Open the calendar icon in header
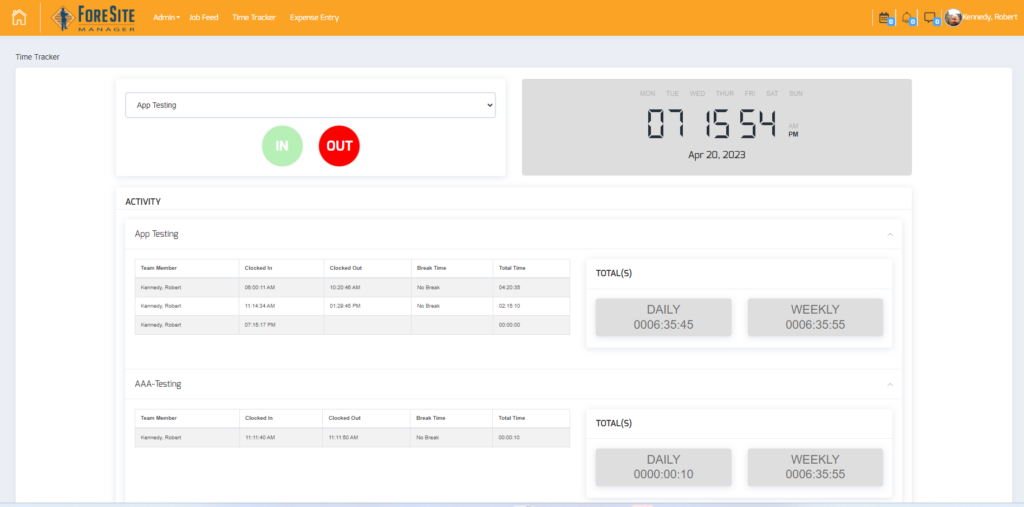 tap(884, 17)
